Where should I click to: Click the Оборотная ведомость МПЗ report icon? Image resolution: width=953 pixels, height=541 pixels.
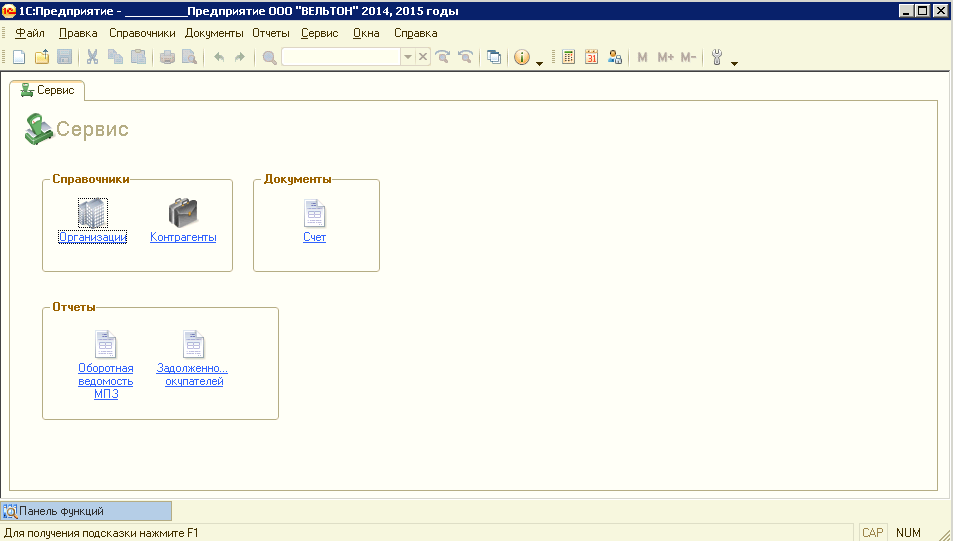point(106,344)
